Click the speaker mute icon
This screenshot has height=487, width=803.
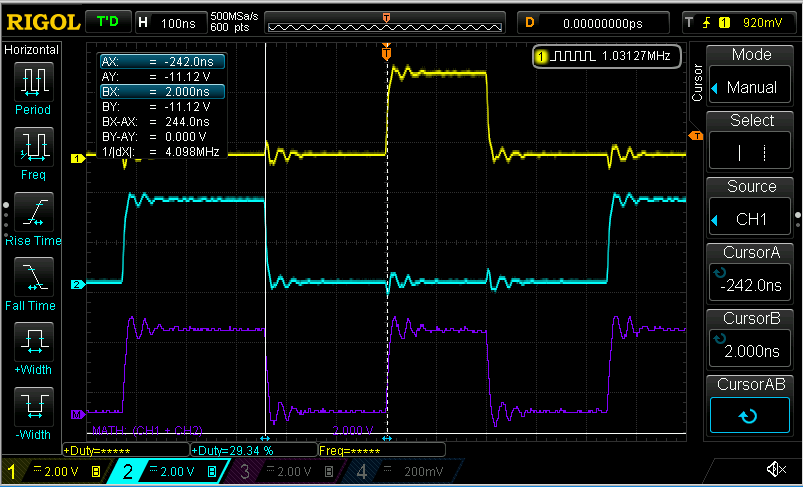[775, 470]
